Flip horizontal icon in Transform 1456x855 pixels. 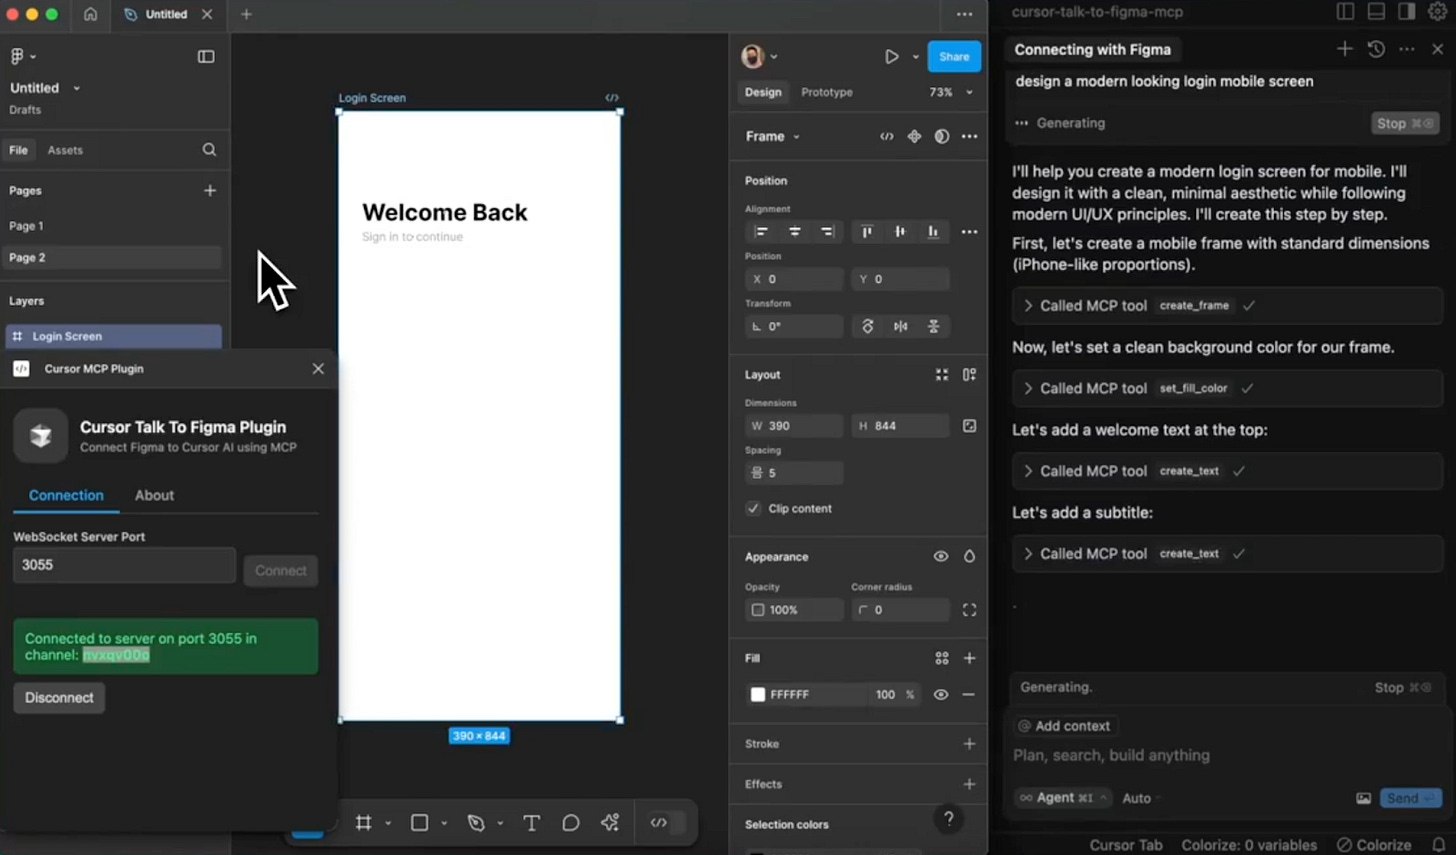tap(901, 327)
